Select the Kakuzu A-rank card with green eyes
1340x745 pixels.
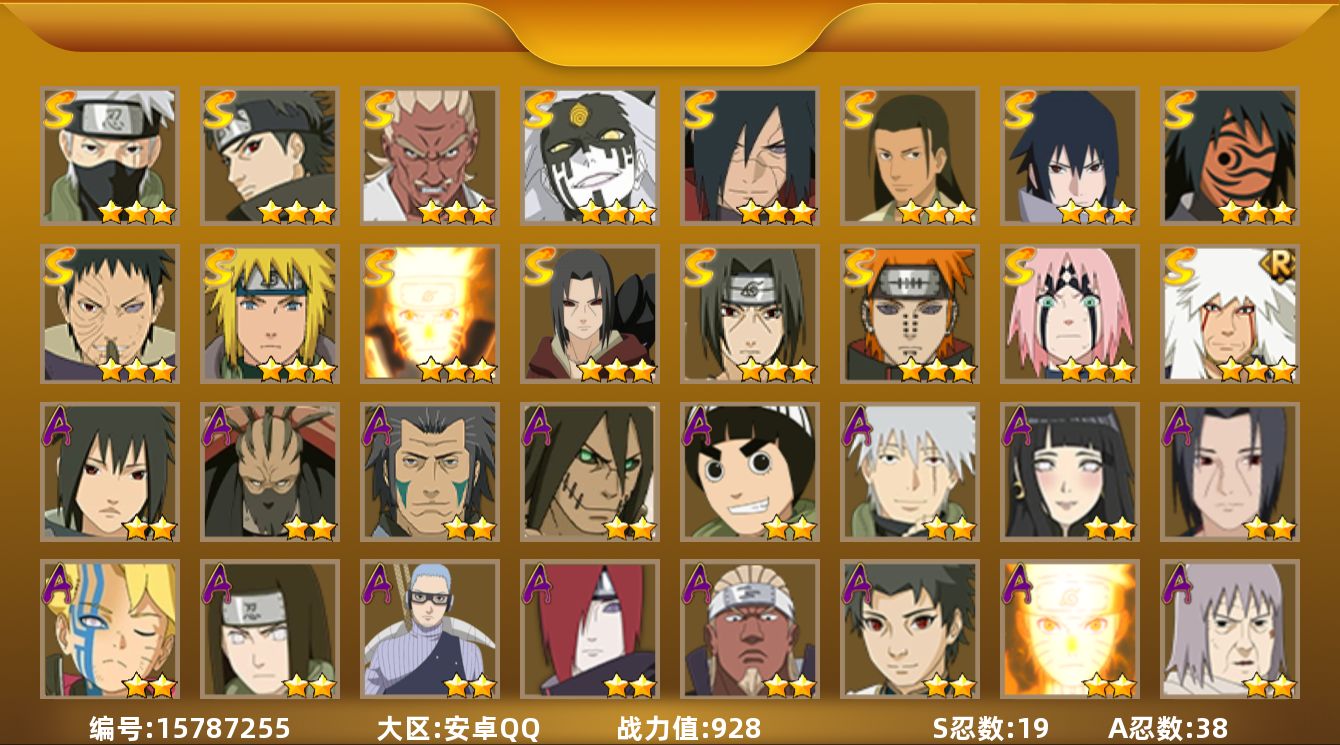[589, 472]
